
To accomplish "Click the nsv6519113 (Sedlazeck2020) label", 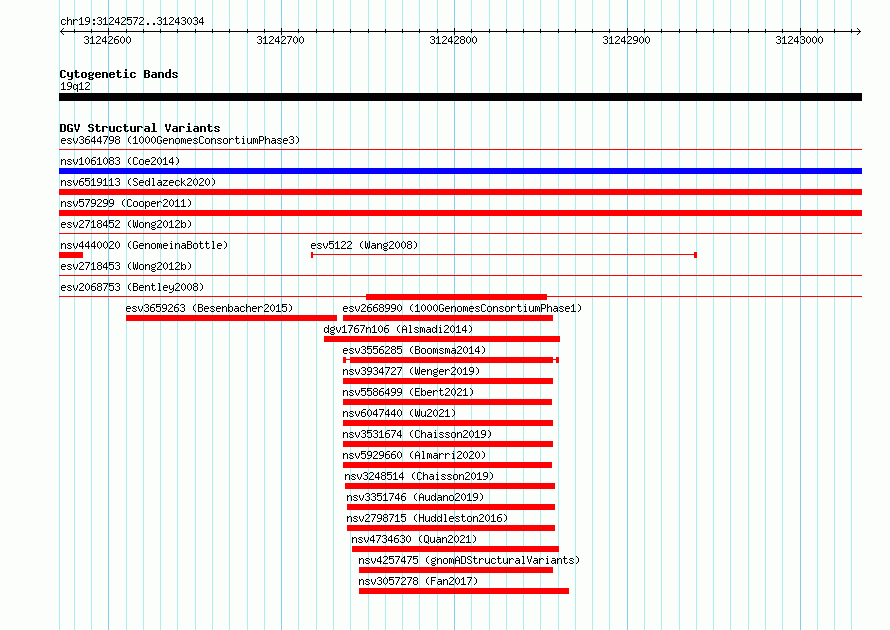I will point(138,182).
